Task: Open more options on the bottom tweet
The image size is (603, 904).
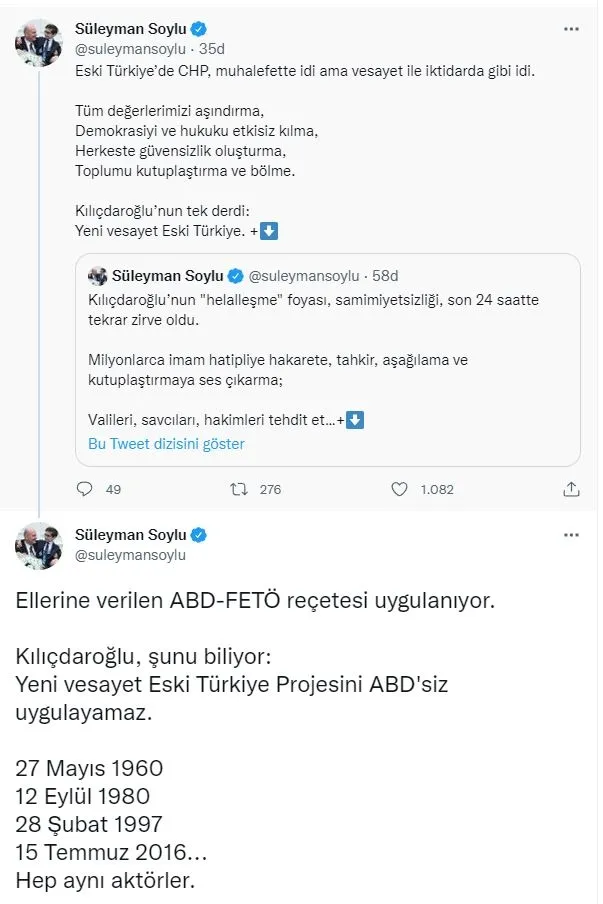Action: [x=571, y=534]
